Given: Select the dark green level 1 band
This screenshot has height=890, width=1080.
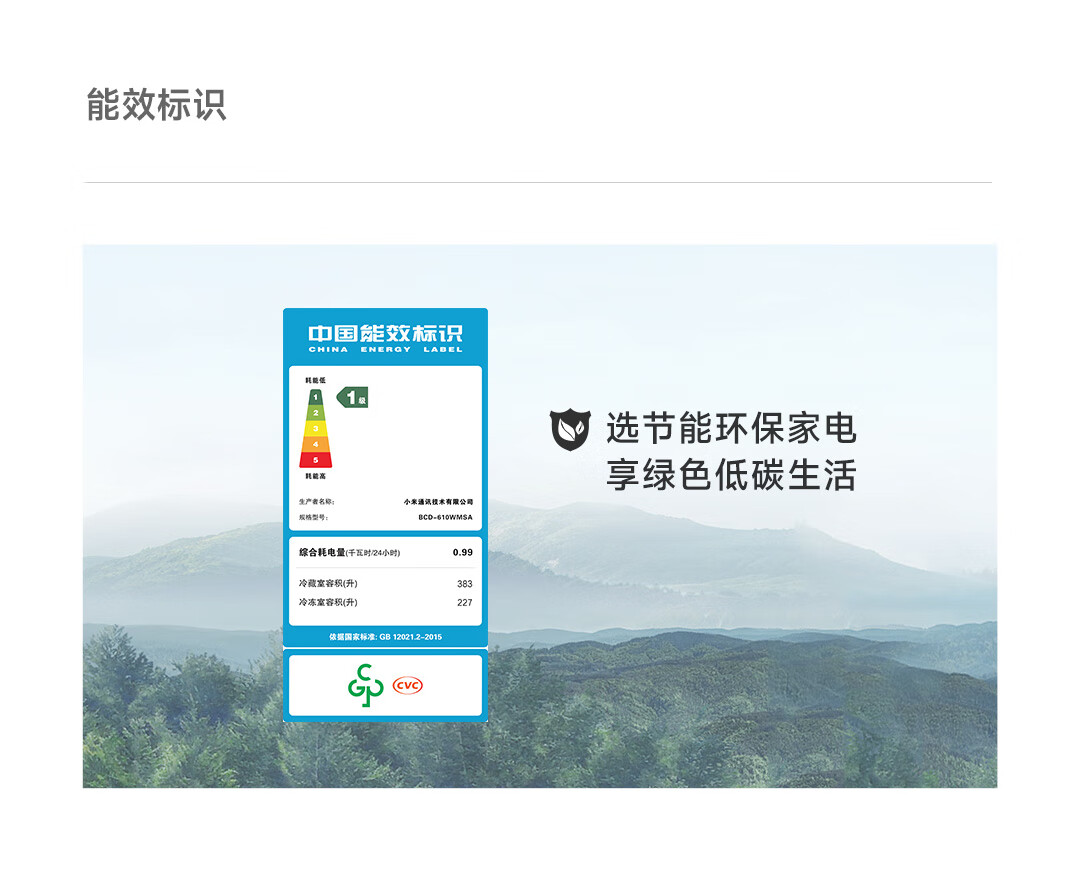Looking at the screenshot, I should (x=315, y=397).
